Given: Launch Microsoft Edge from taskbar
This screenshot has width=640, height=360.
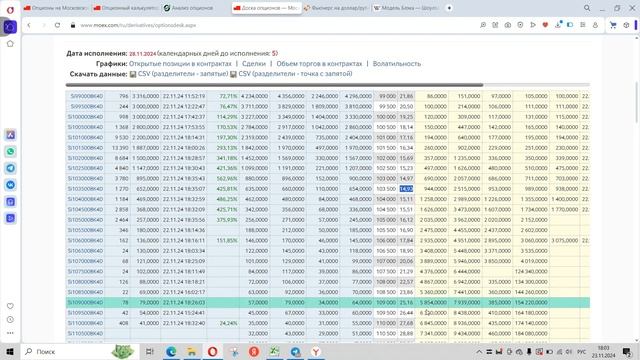Looking at the screenshot, I should pyautogui.click(x=171, y=351).
